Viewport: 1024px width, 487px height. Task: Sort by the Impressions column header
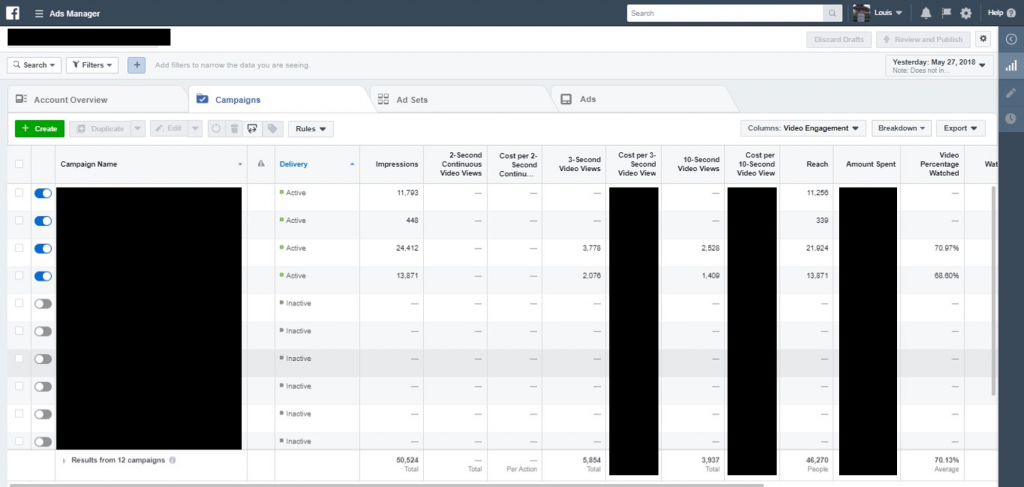pyautogui.click(x=391, y=165)
